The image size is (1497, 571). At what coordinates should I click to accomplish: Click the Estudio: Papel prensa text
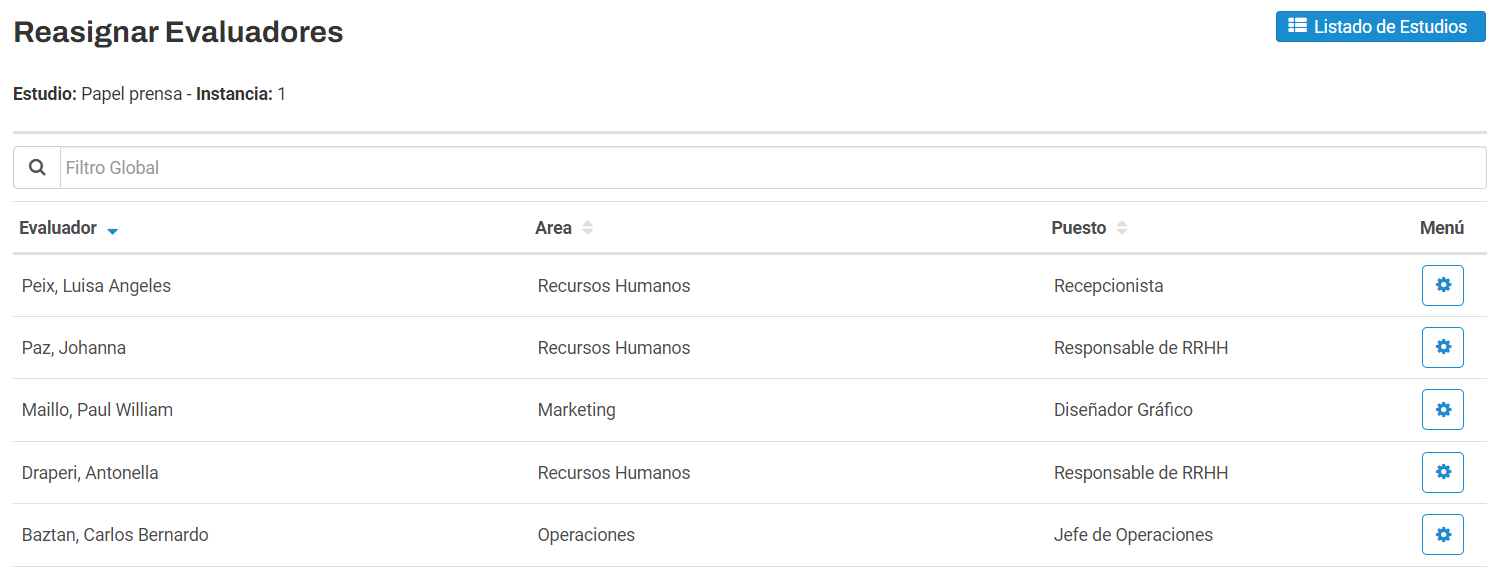tap(97, 94)
